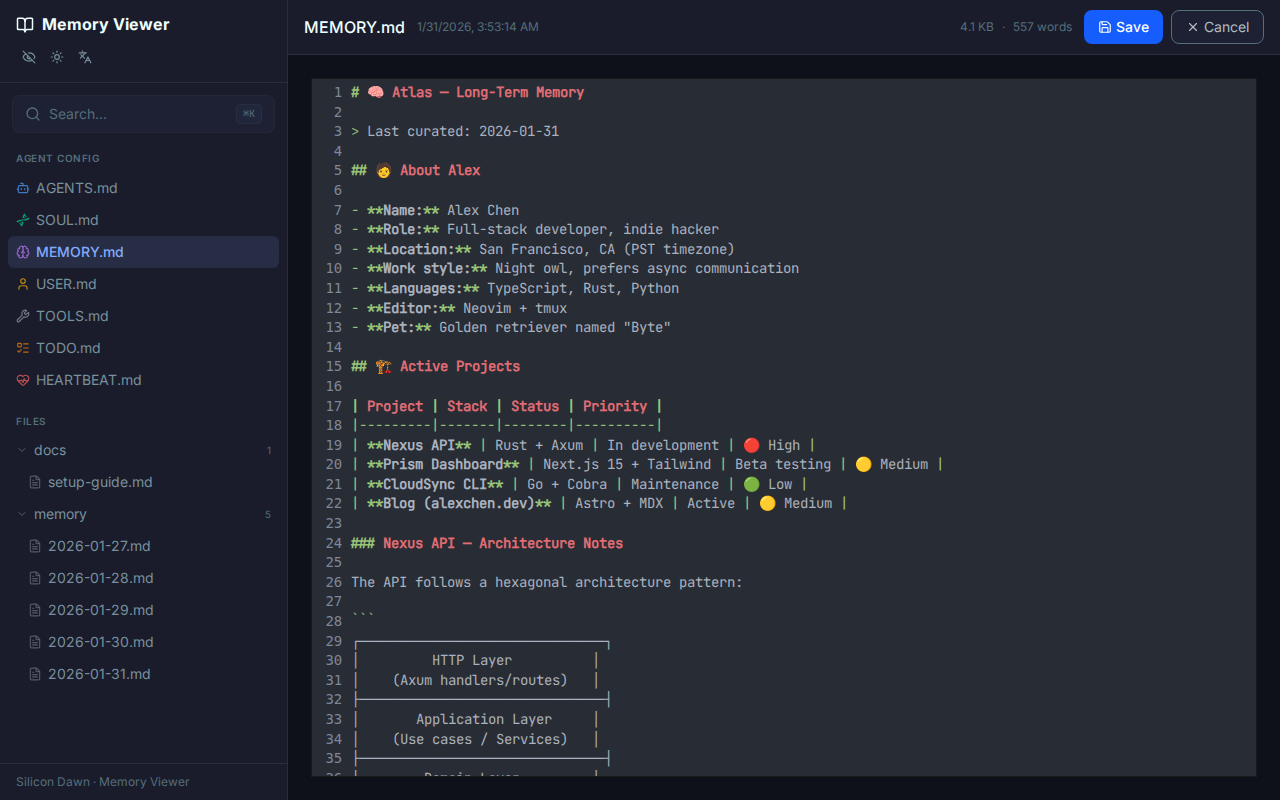
Task: Click the 'Location: San Francisco, CA' line
Action: pyautogui.click(x=543, y=249)
